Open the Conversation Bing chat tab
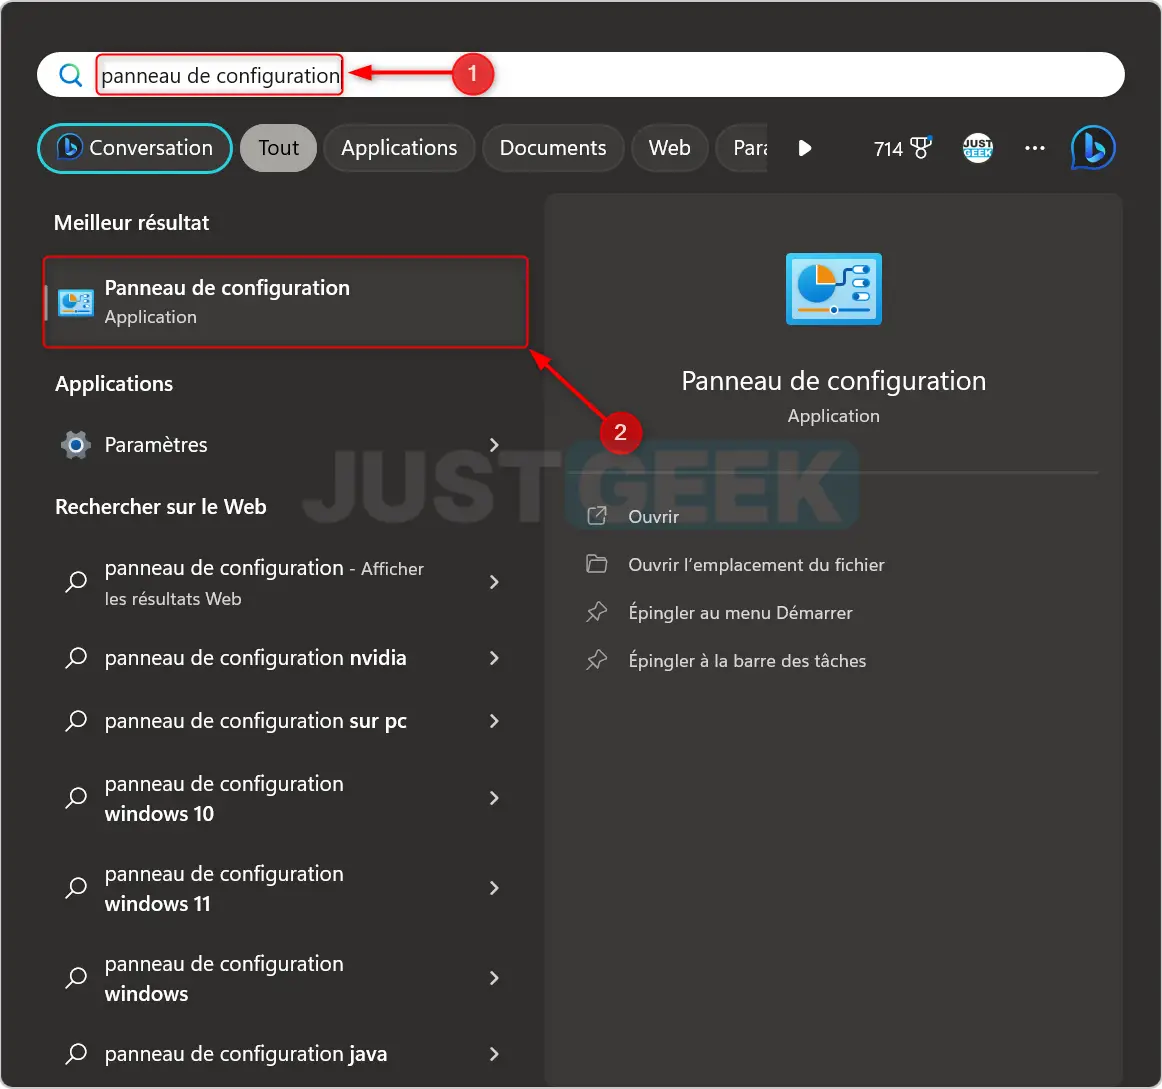The width and height of the screenshot is (1162, 1089). pos(135,148)
